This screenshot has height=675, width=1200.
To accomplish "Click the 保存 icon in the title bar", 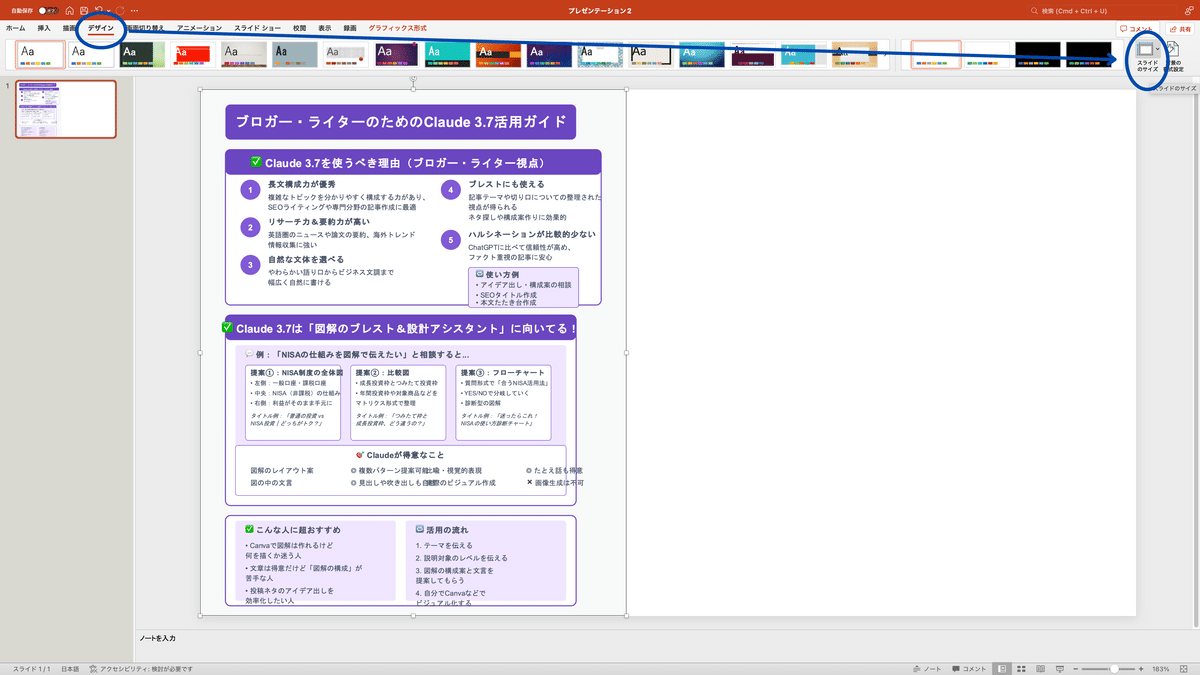I will coord(85,11).
